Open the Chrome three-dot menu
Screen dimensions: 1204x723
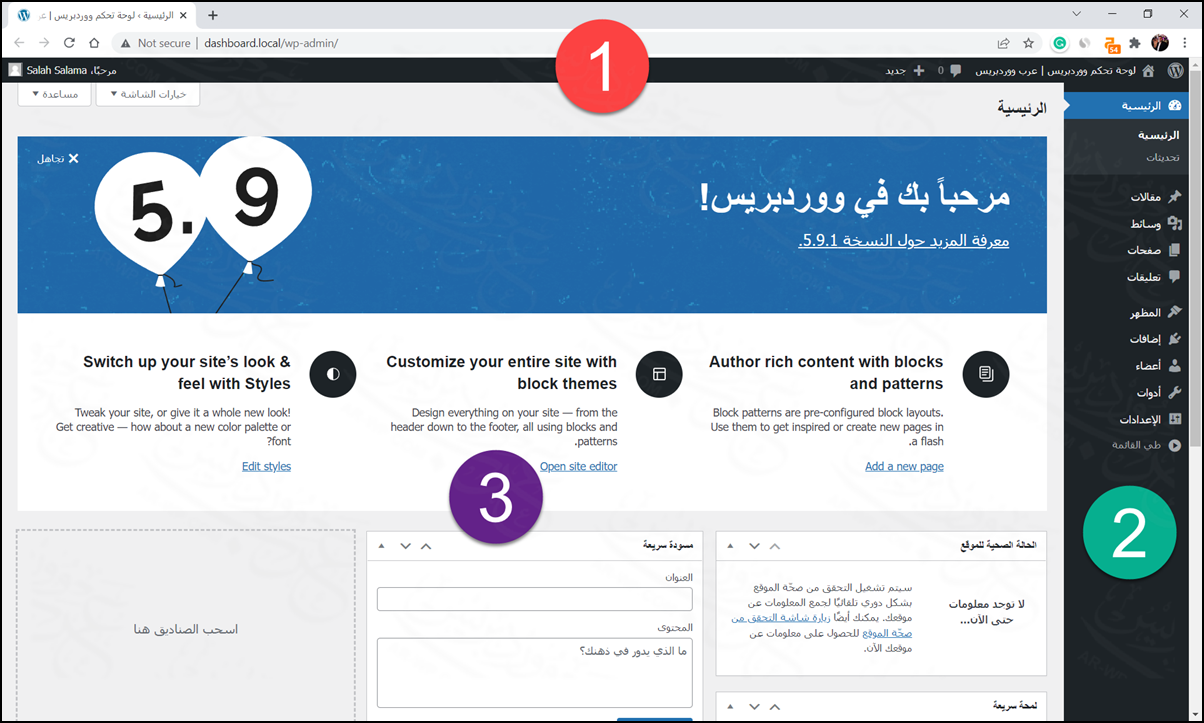tap(1185, 43)
